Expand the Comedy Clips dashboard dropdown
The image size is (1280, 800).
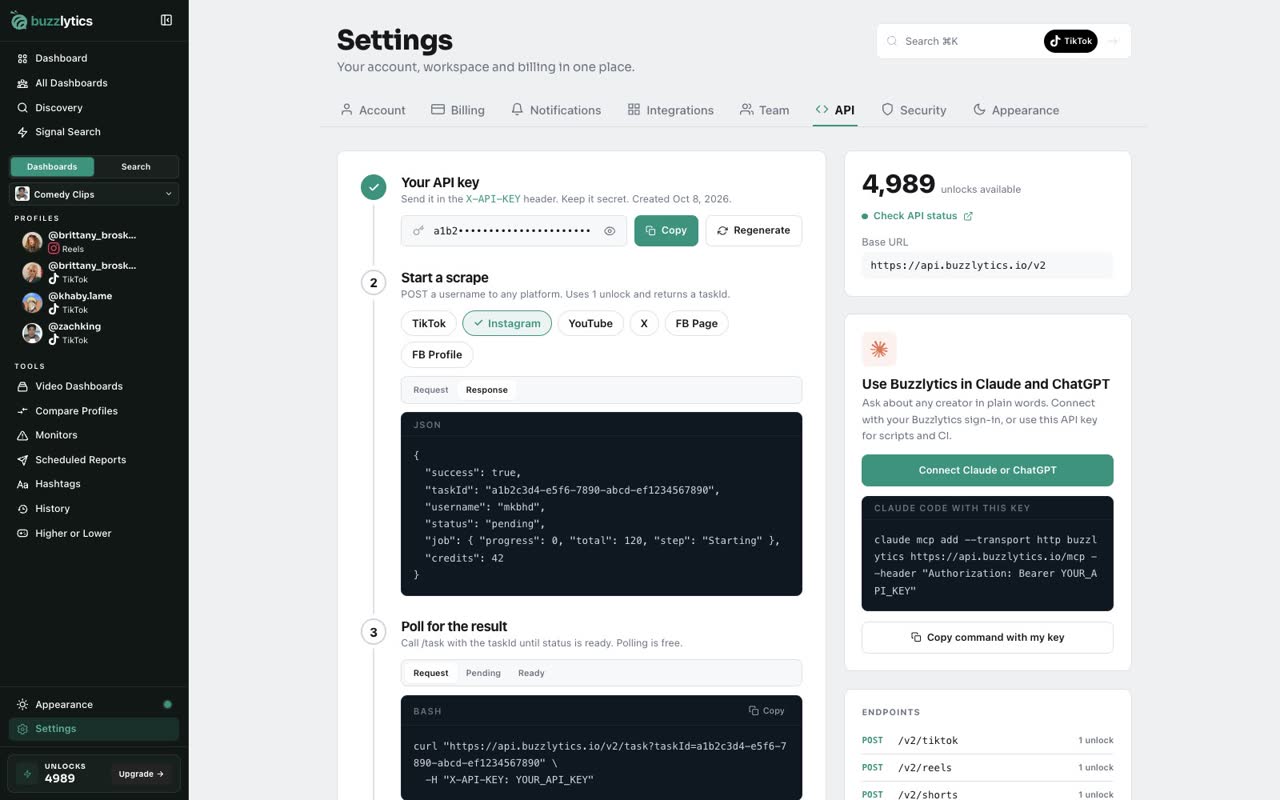pos(94,194)
